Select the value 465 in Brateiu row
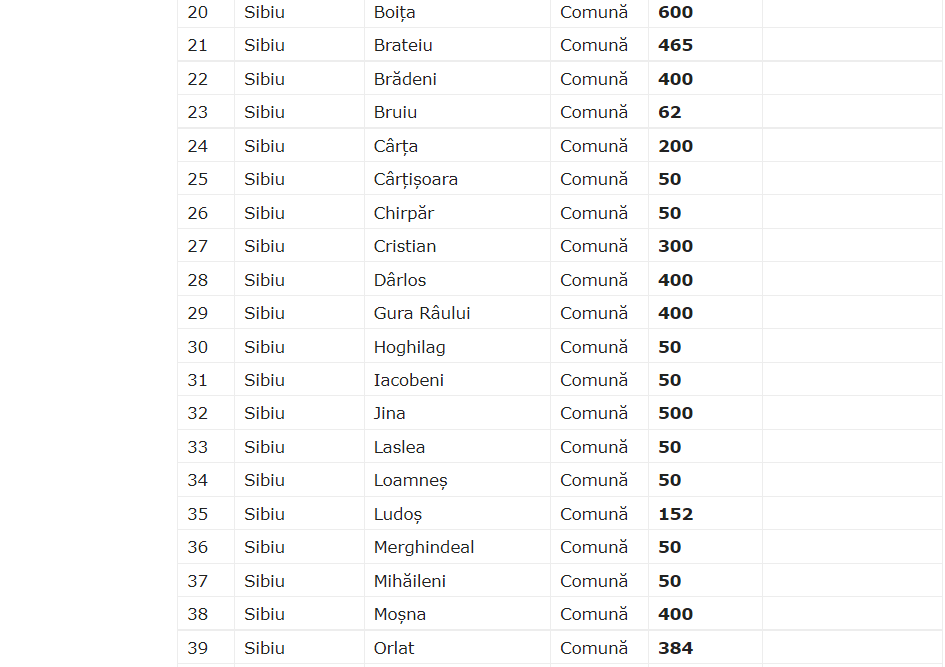 675,45
